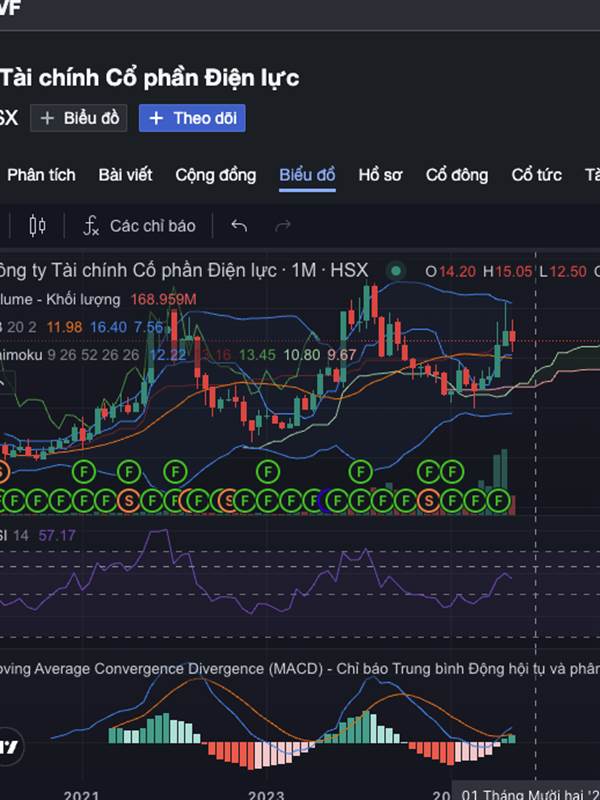
Task: Open the Cổ tức tab
Action: [x=537, y=175]
